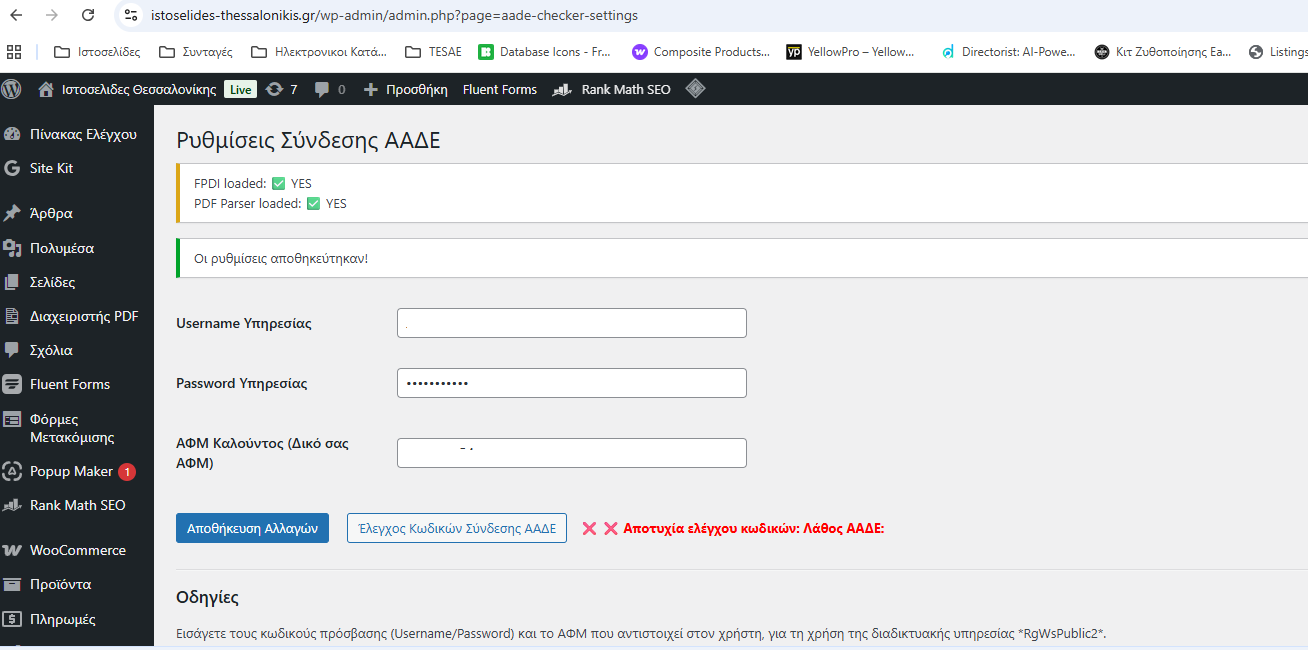Click Προσθήκη in admin bar

click(x=417, y=89)
